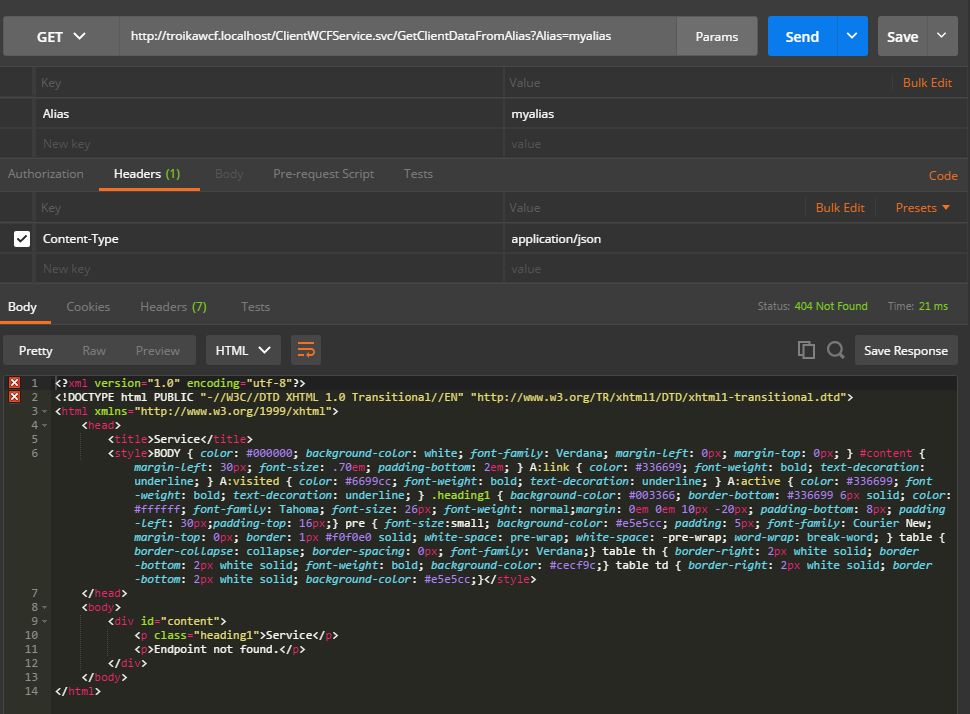Switch to Raw view mode
970x714 pixels.
click(x=94, y=351)
